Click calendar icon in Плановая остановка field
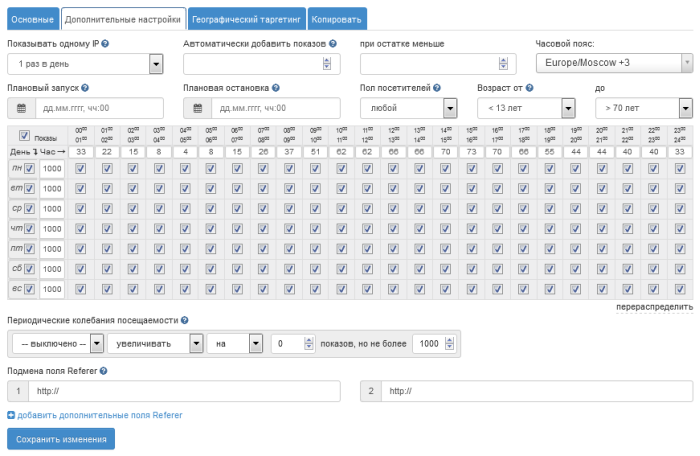 198,108
